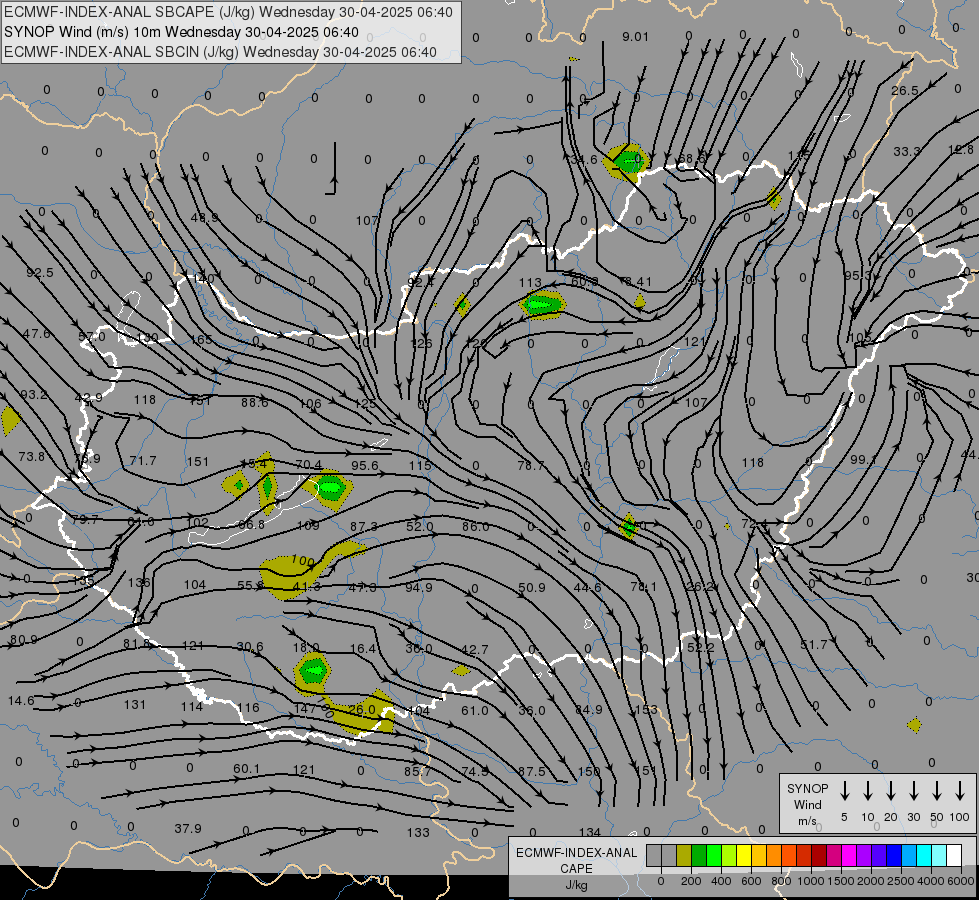Viewport: 979px width, 900px height.
Task: Select the '71.7' map value
Action: (143, 460)
